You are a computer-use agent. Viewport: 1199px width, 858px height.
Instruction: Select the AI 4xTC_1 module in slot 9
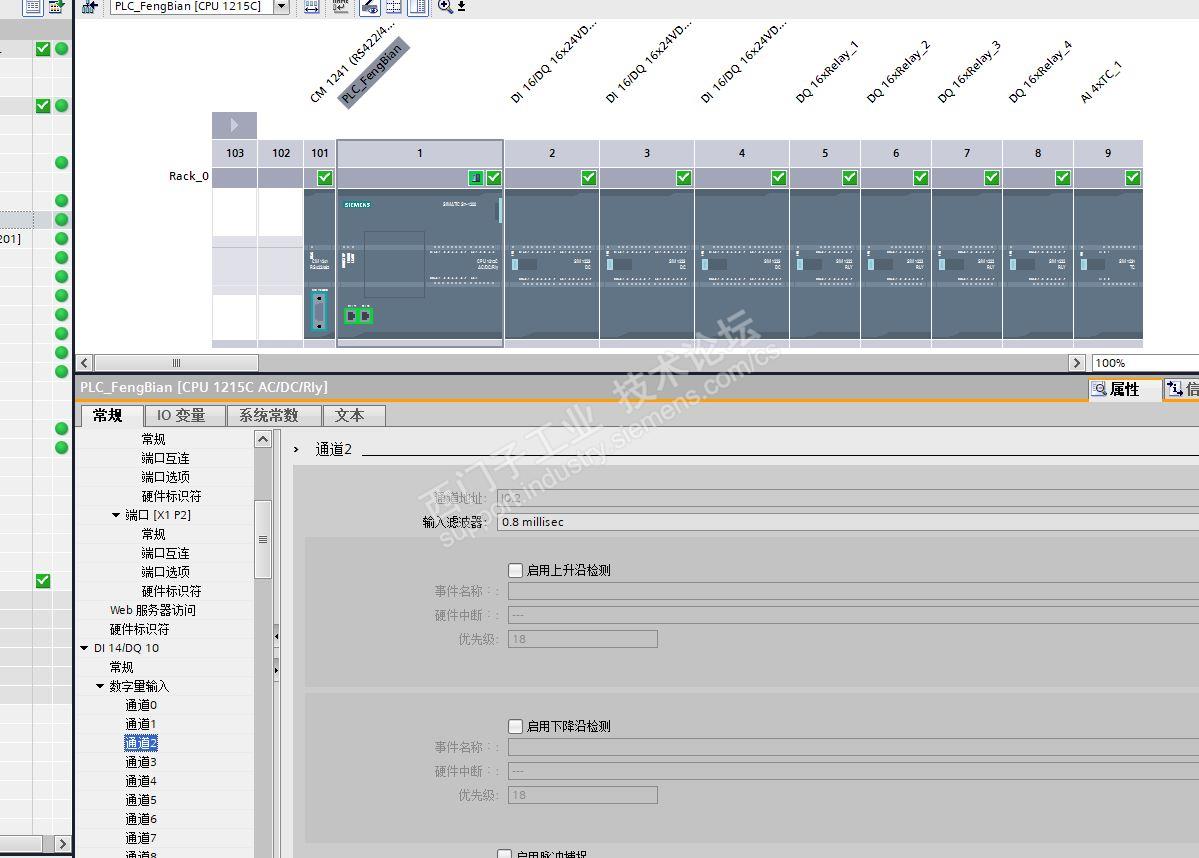pos(1109,265)
